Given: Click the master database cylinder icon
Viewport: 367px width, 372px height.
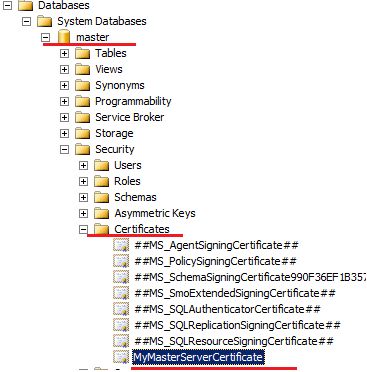Looking at the screenshot, I should pyautogui.click(x=64, y=37).
